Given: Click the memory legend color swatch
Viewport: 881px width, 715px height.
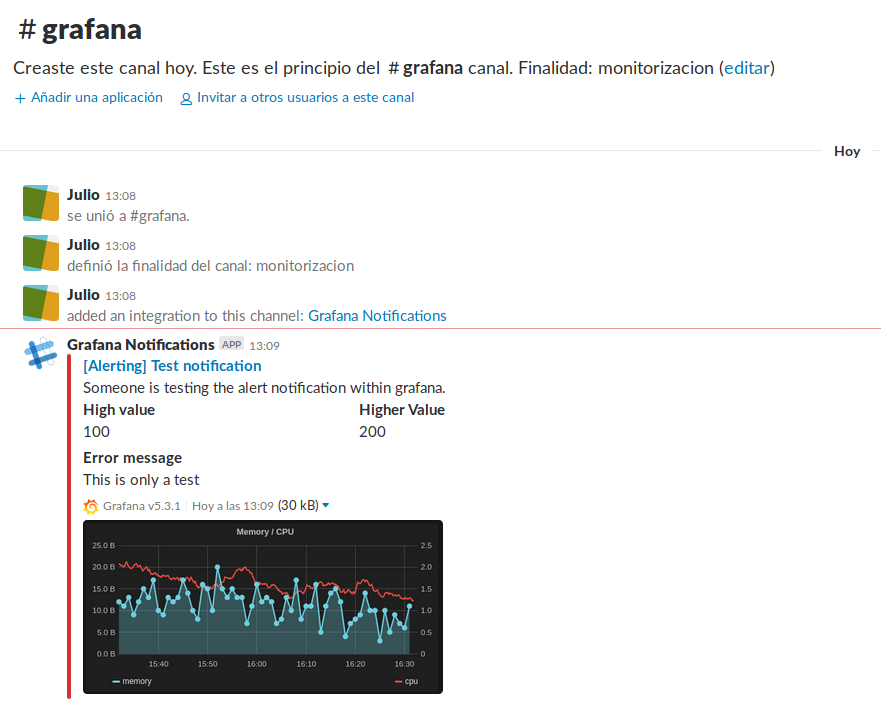Looking at the screenshot, I should tap(116, 681).
